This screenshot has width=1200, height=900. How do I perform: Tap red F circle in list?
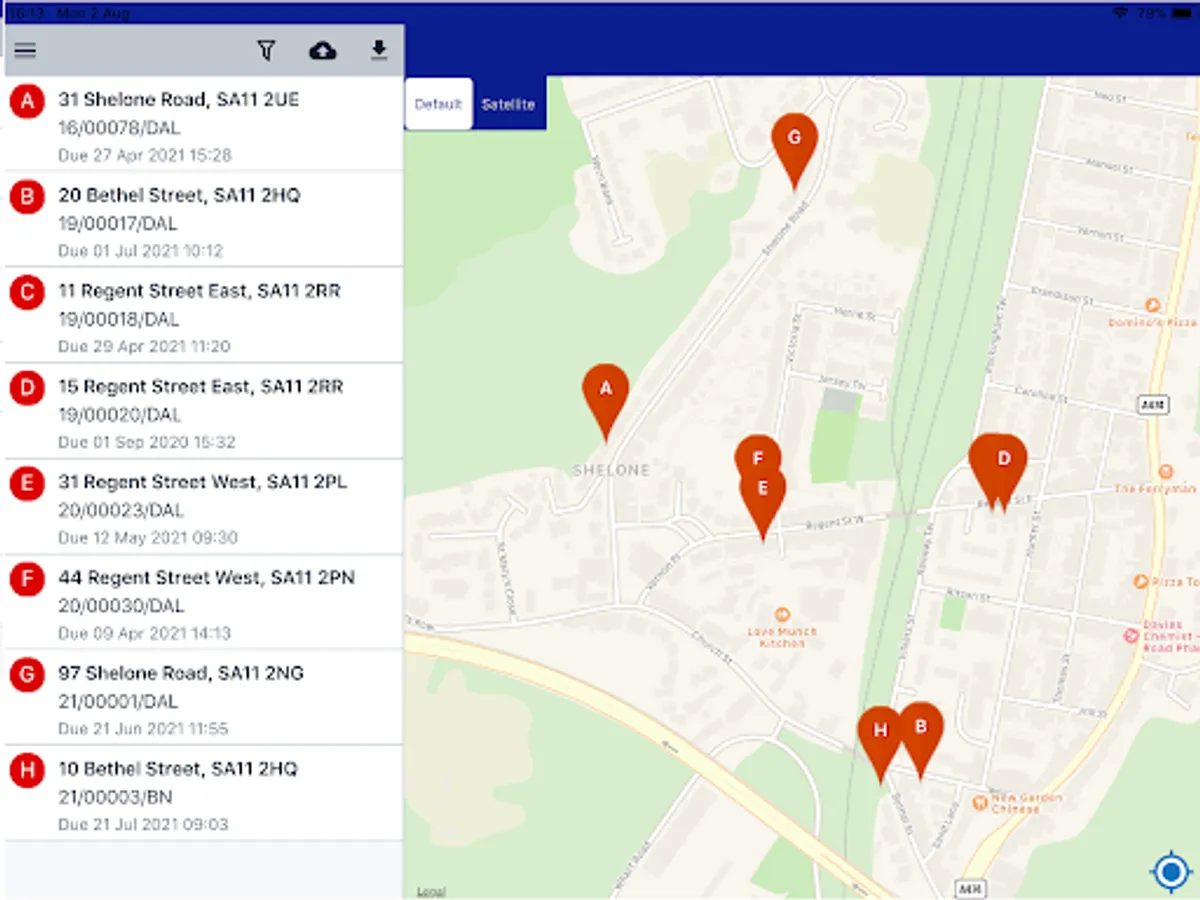point(27,579)
